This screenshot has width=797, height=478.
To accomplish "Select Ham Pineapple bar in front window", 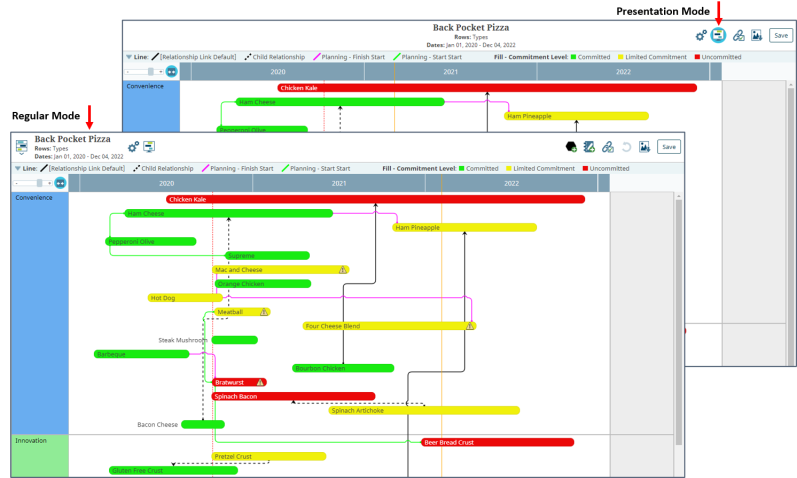I will click(465, 227).
